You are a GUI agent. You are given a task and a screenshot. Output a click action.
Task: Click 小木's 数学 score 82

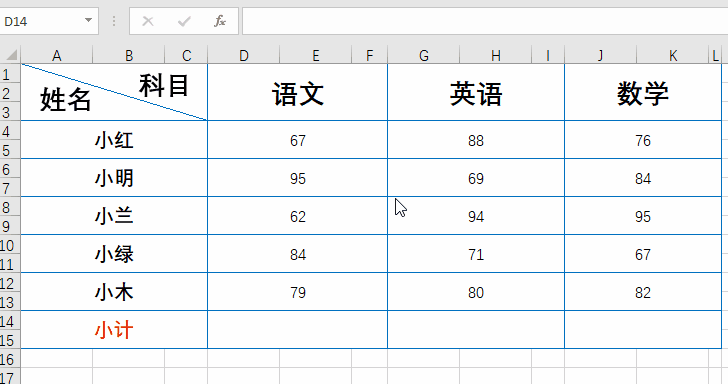[643, 292]
